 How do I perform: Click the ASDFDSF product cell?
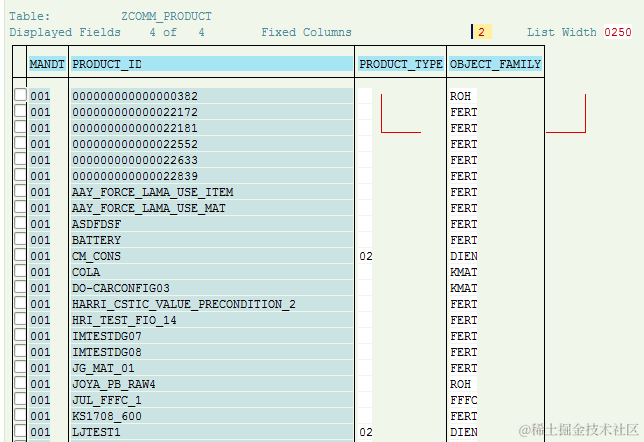pos(212,224)
